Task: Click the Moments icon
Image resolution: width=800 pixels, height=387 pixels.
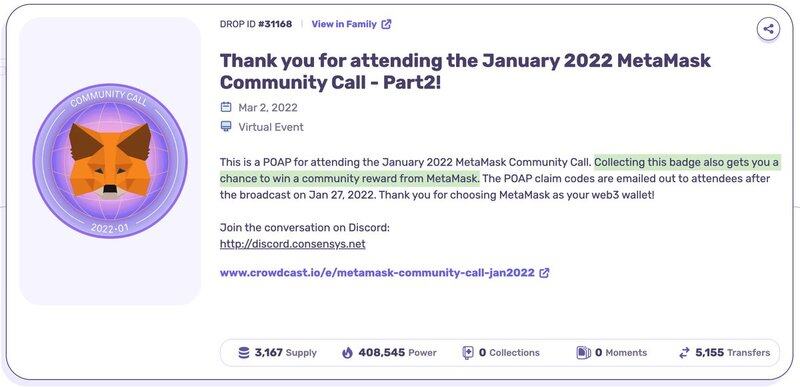Action: (583, 352)
